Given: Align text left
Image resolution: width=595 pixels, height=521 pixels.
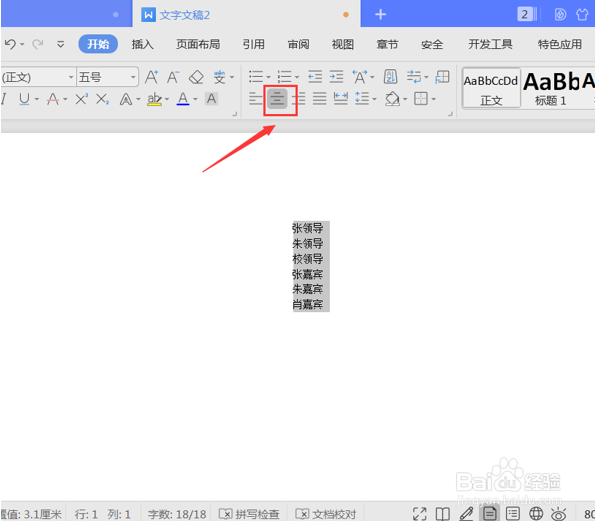Looking at the screenshot, I should point(256,99).
